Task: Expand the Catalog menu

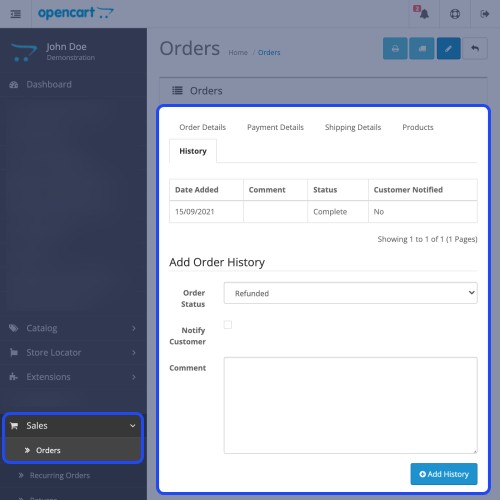Action: (x=73, y=328)
